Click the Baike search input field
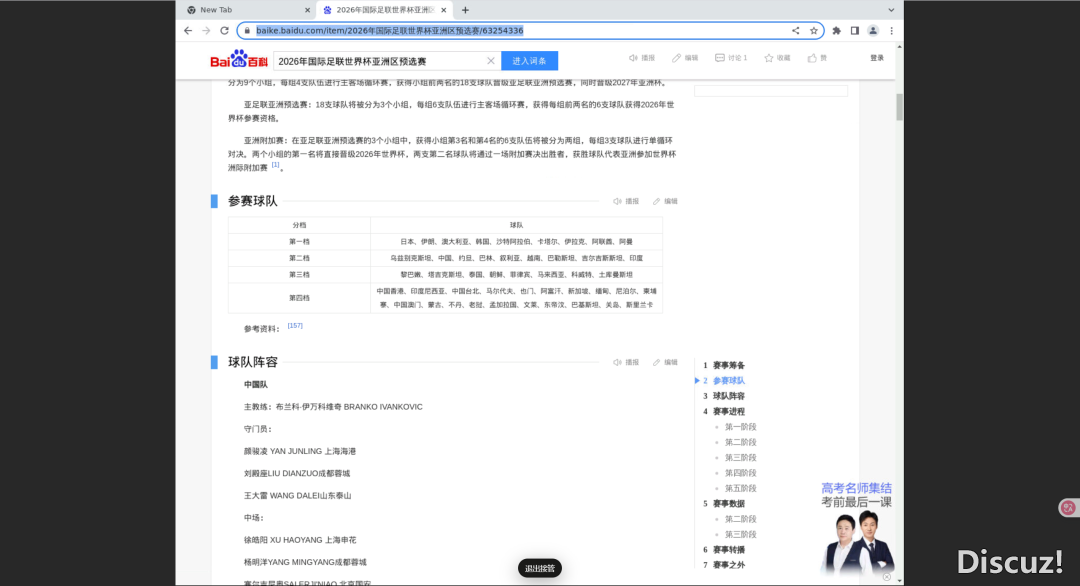This screenshot has width=1080, height=586. (x=380, y=61)
